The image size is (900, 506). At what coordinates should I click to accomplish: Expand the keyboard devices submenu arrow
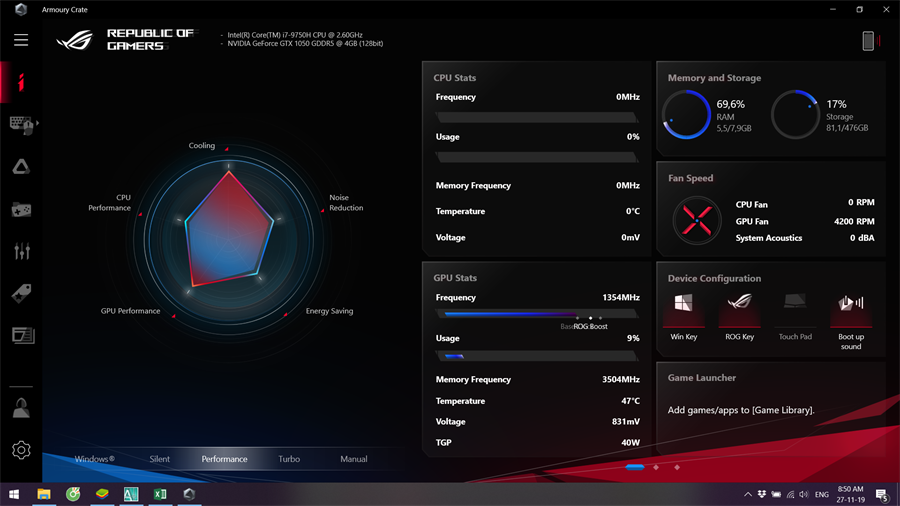point(38,124)
